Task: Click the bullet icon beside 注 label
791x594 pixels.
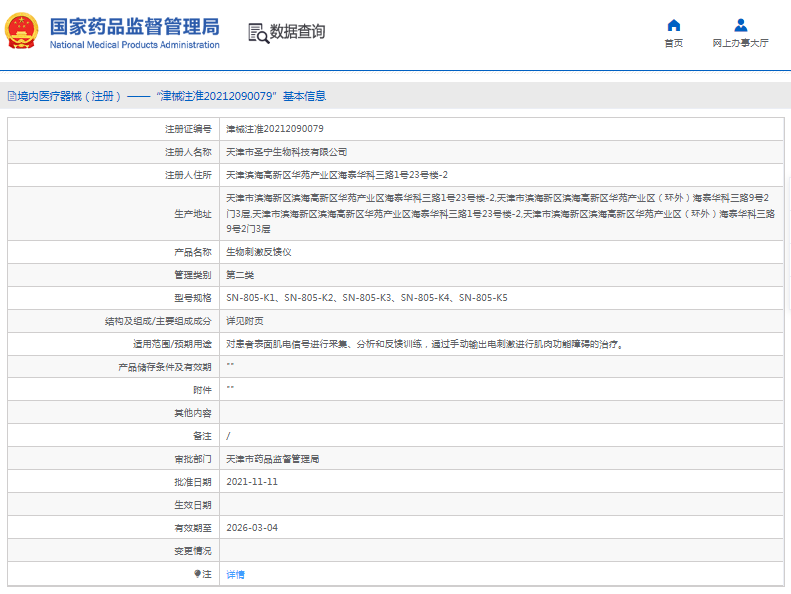Action: (197, 574)
